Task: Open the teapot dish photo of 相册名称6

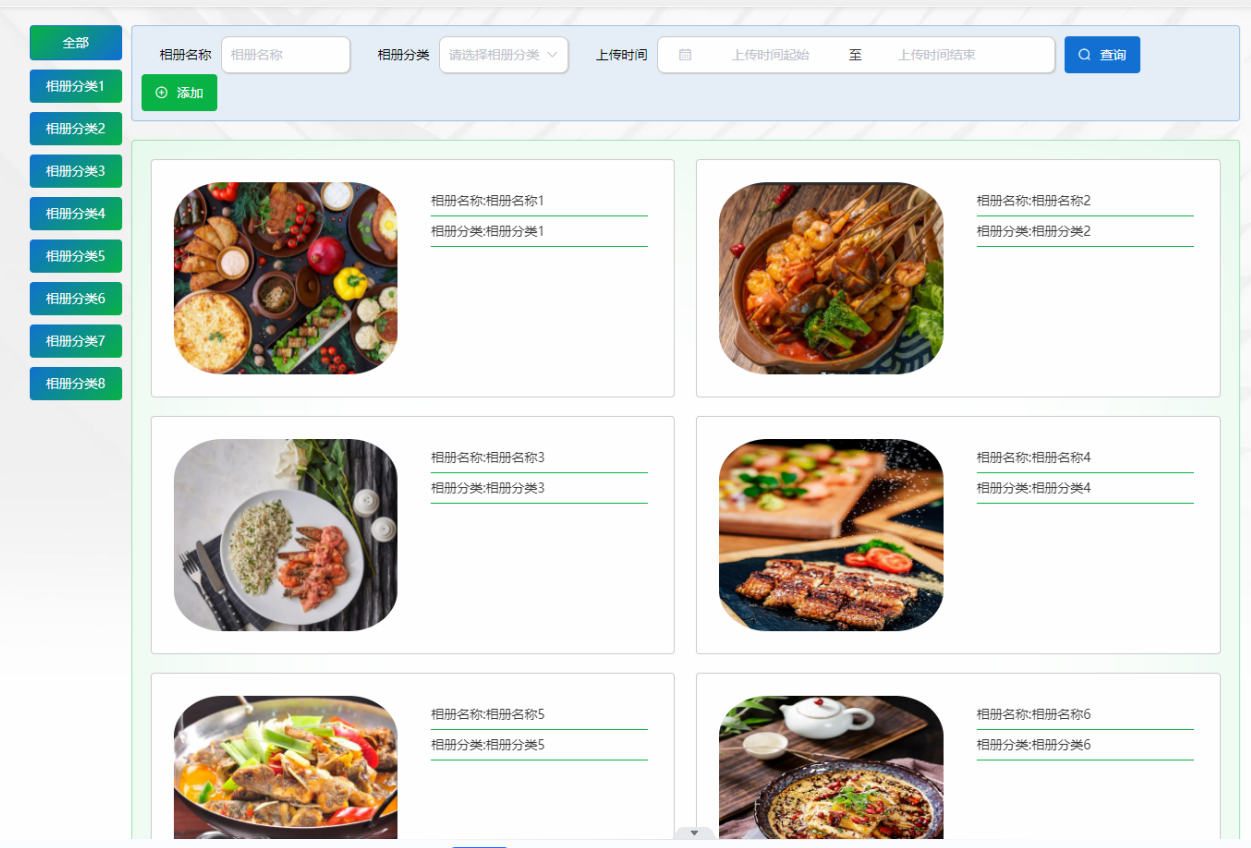Action: 831,767
